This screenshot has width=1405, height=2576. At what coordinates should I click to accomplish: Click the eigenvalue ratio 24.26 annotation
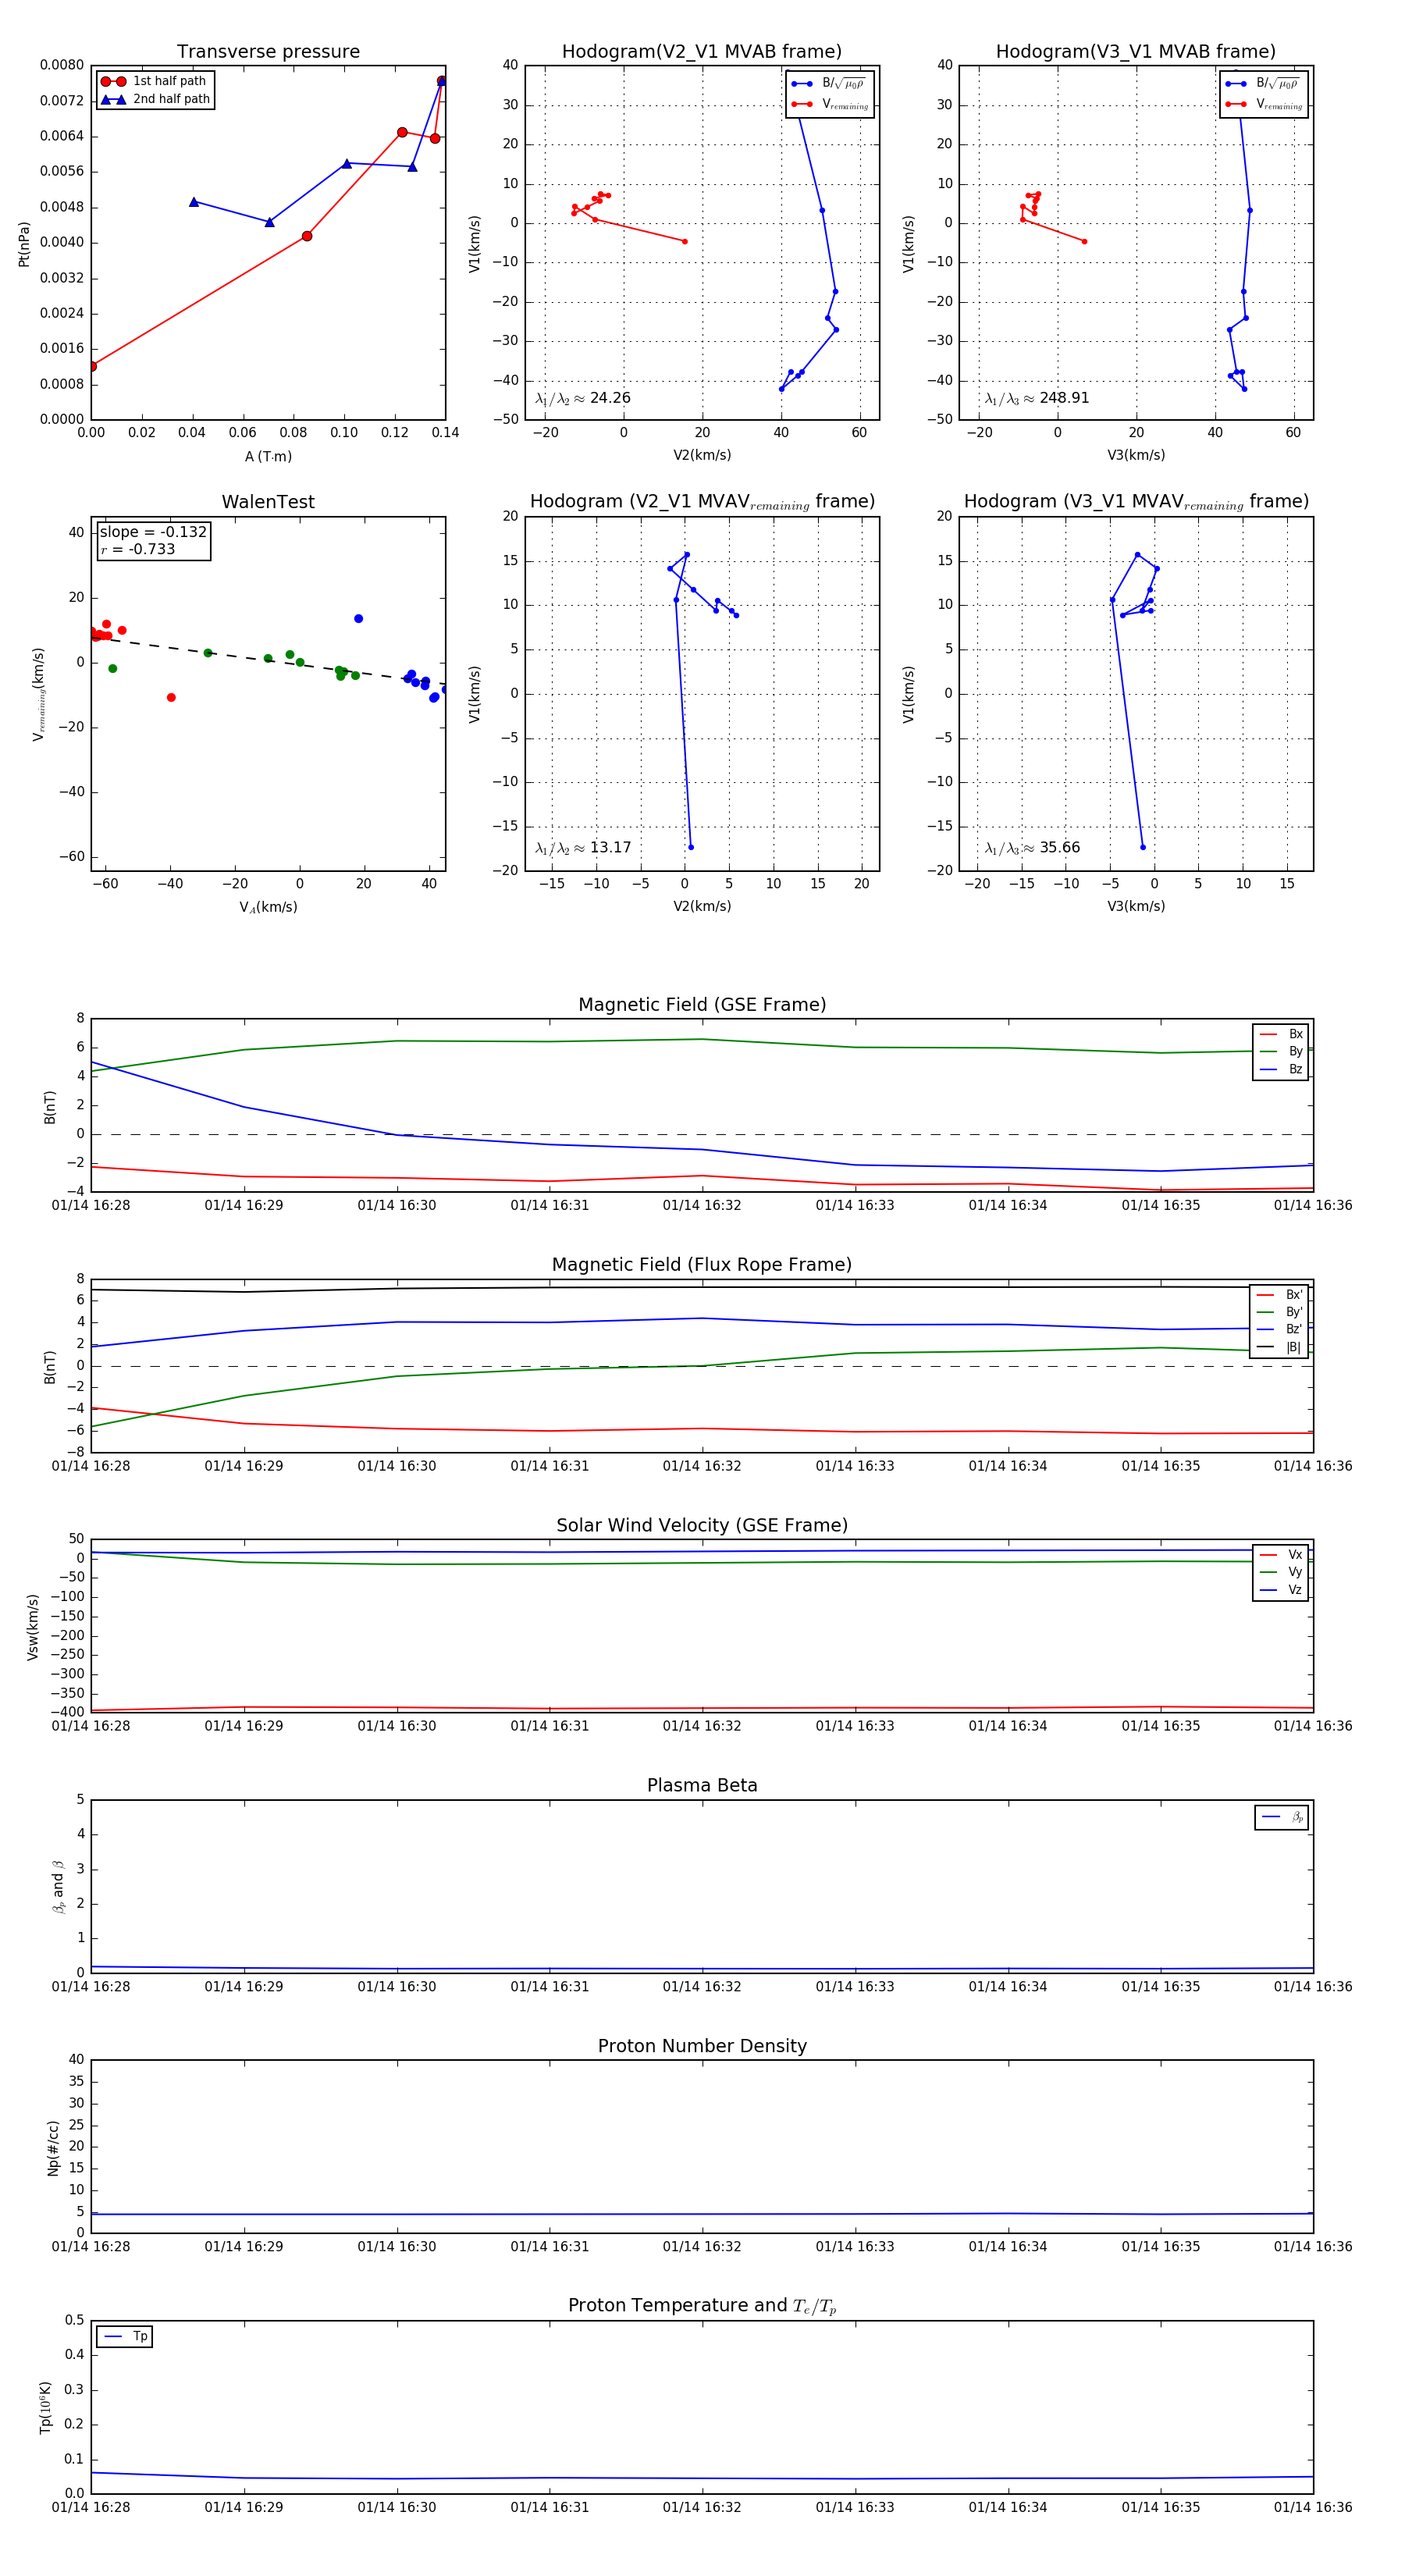tap(583, 398)
